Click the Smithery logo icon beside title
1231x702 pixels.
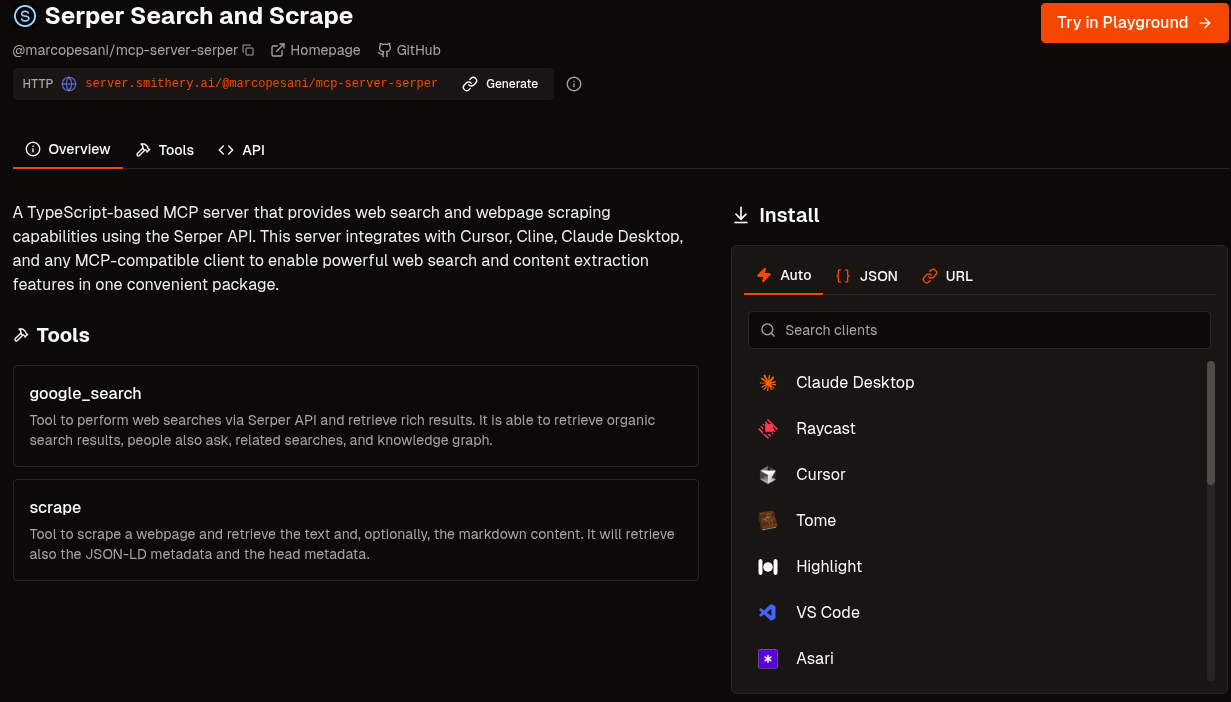(25, 16)
